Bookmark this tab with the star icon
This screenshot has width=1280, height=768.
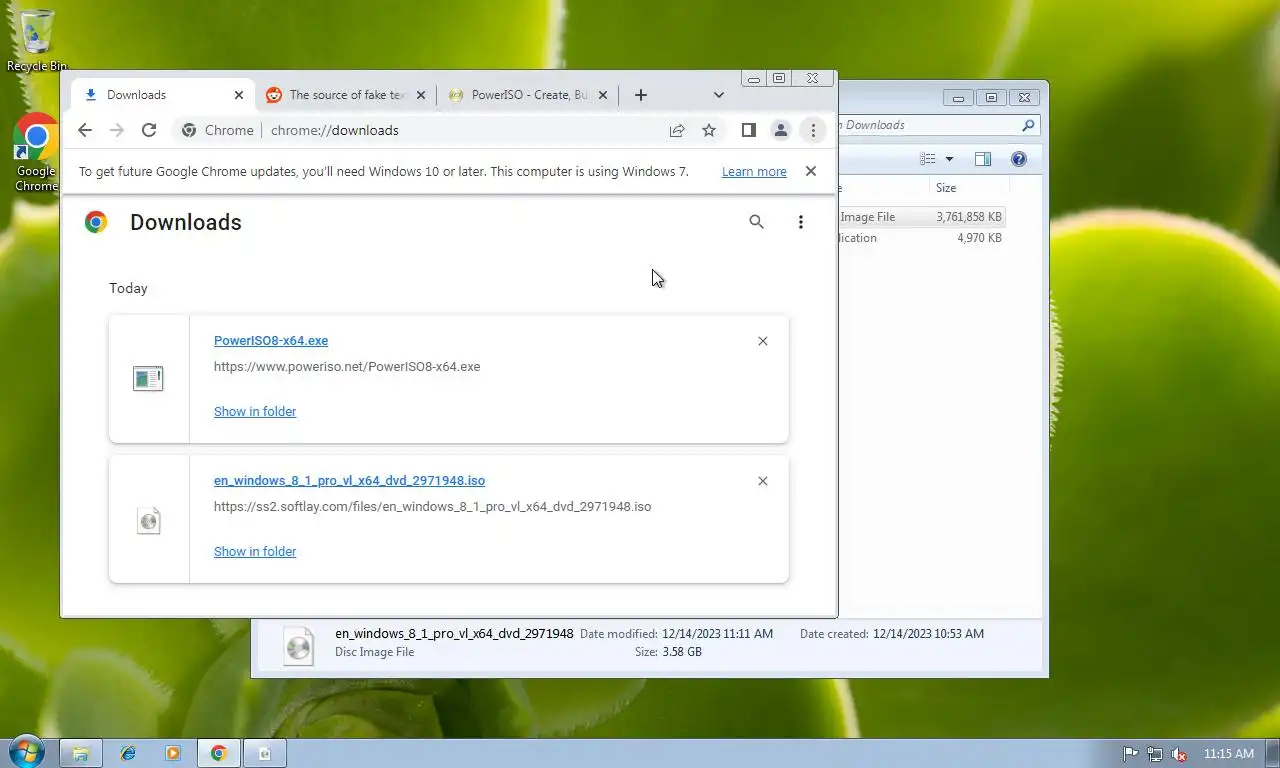pos(709,130)
